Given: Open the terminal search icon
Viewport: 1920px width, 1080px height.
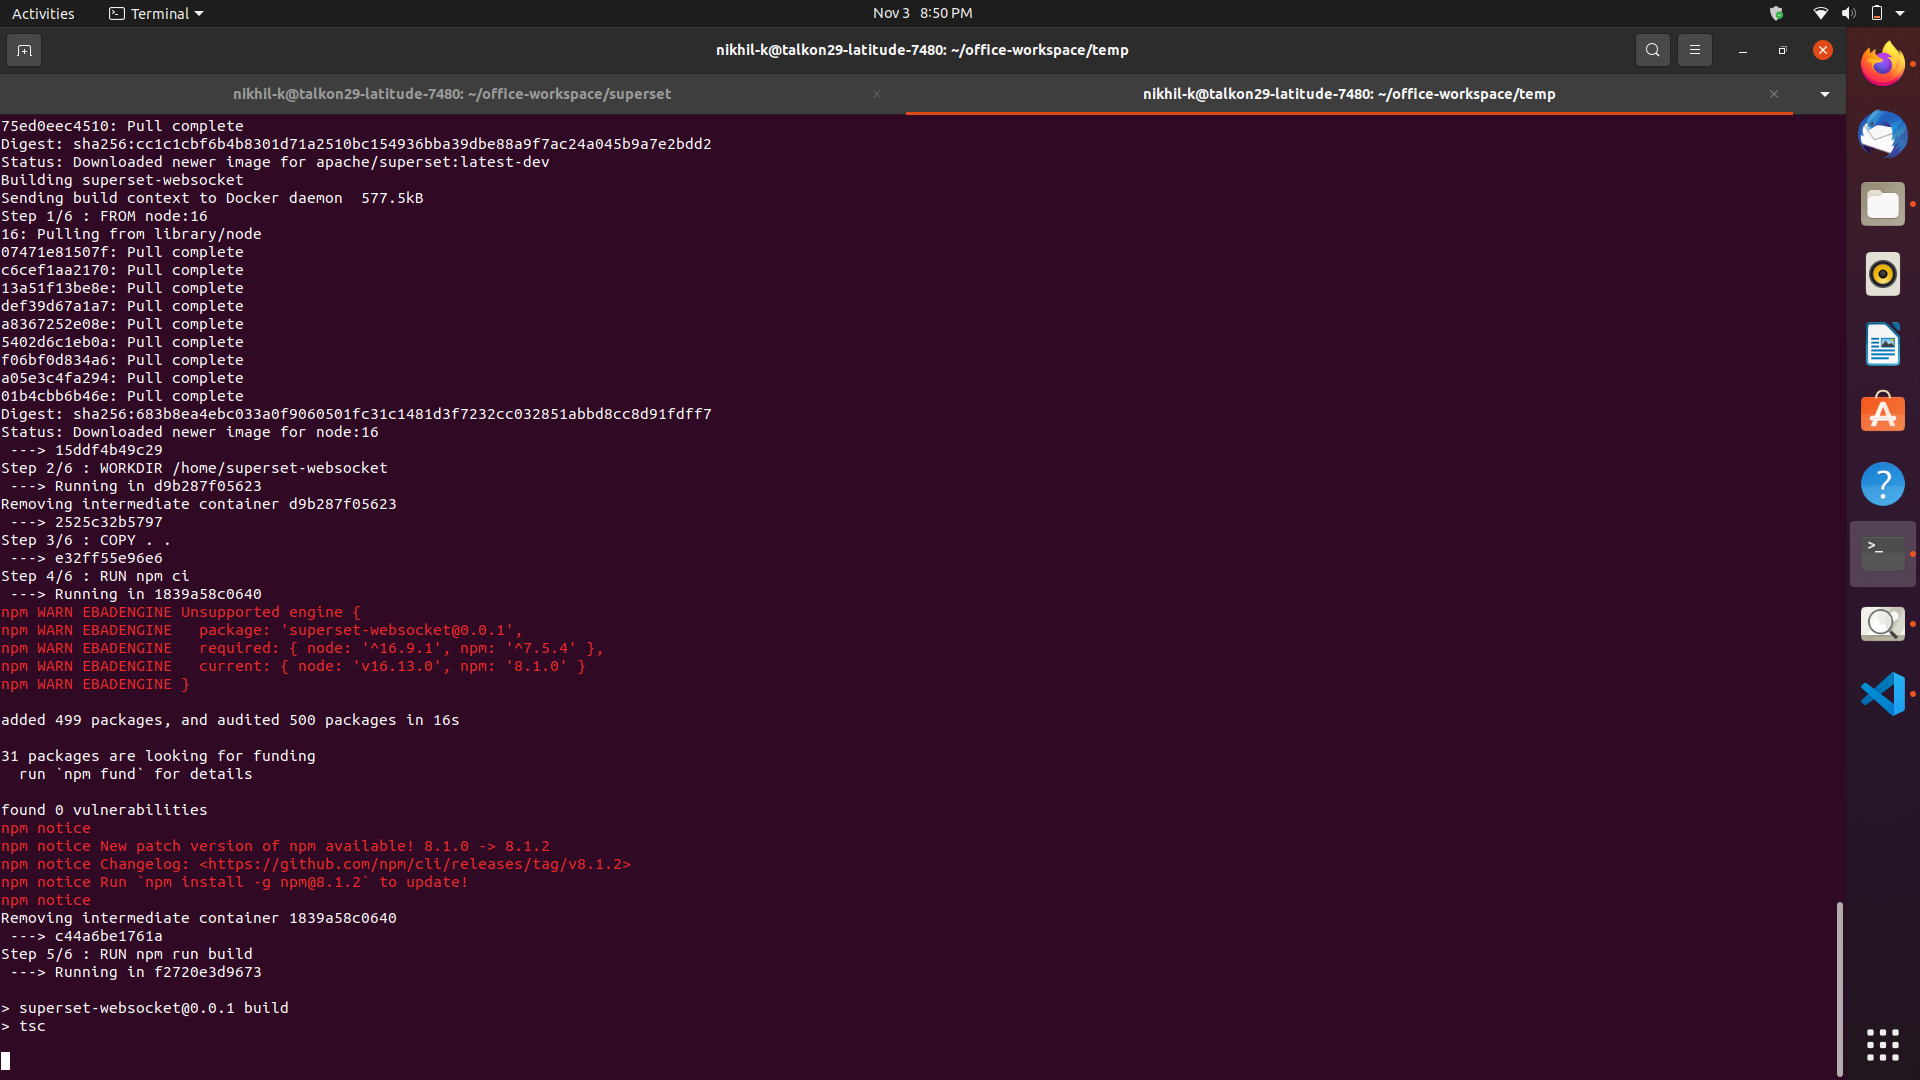Looking at the screenshot, I should [1652, 50].
